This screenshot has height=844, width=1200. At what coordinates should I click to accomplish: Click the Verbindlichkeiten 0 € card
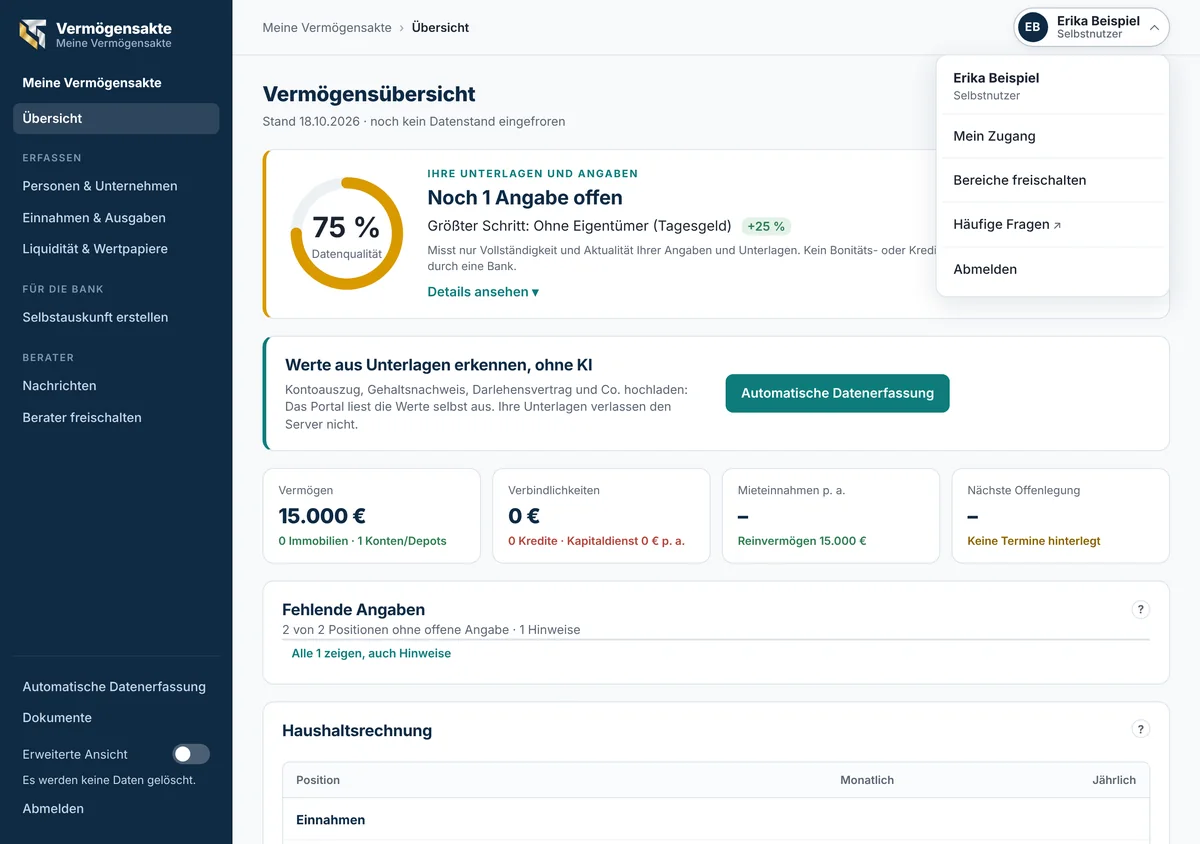pyautogui.click(x=601, y=516)
